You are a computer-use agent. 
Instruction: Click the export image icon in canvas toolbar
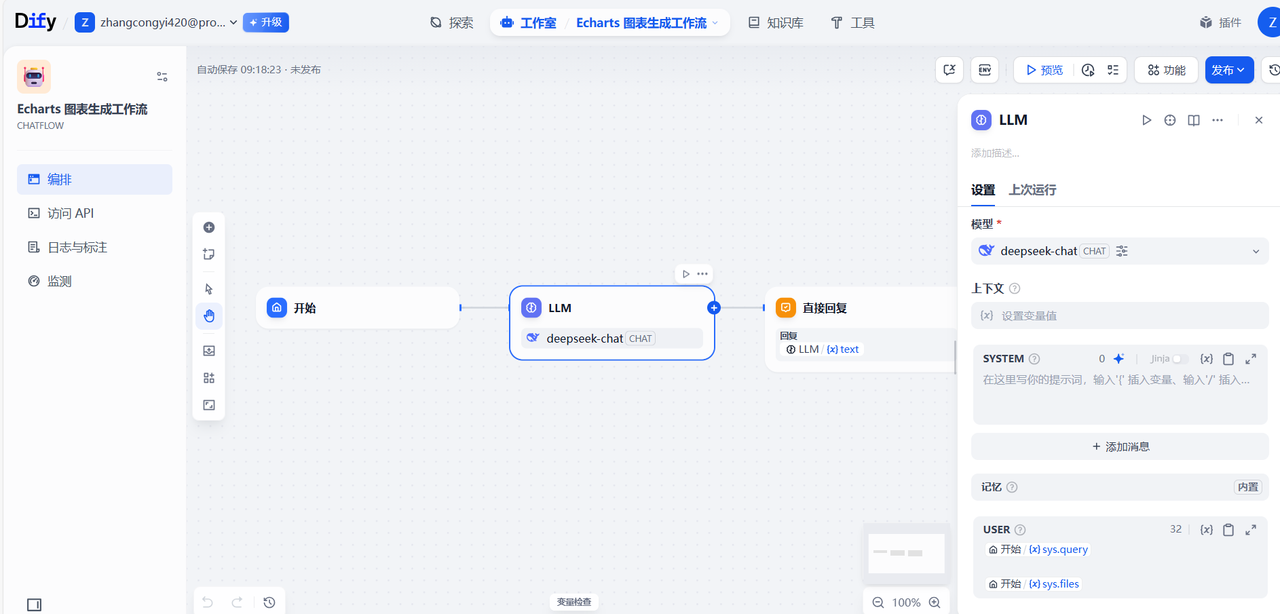tap(209, 351)
